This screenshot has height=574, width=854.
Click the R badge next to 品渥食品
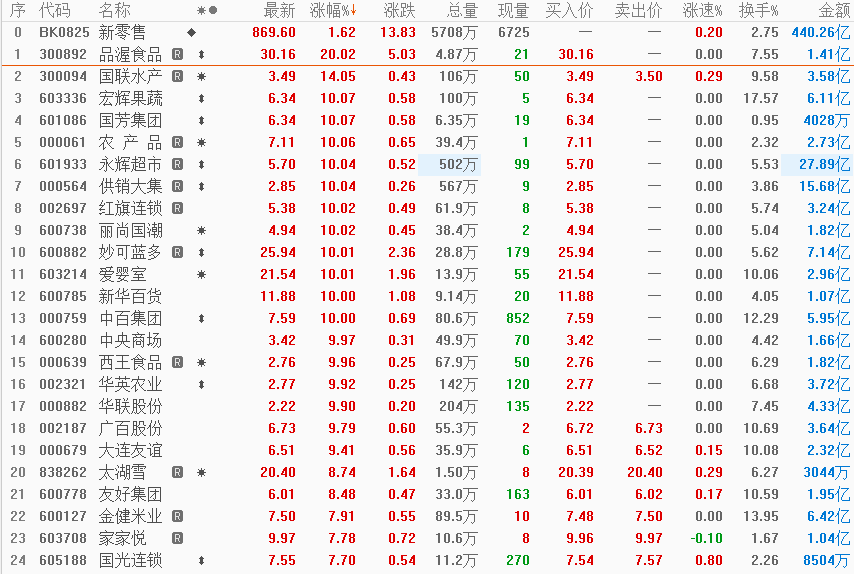point(178,54)
